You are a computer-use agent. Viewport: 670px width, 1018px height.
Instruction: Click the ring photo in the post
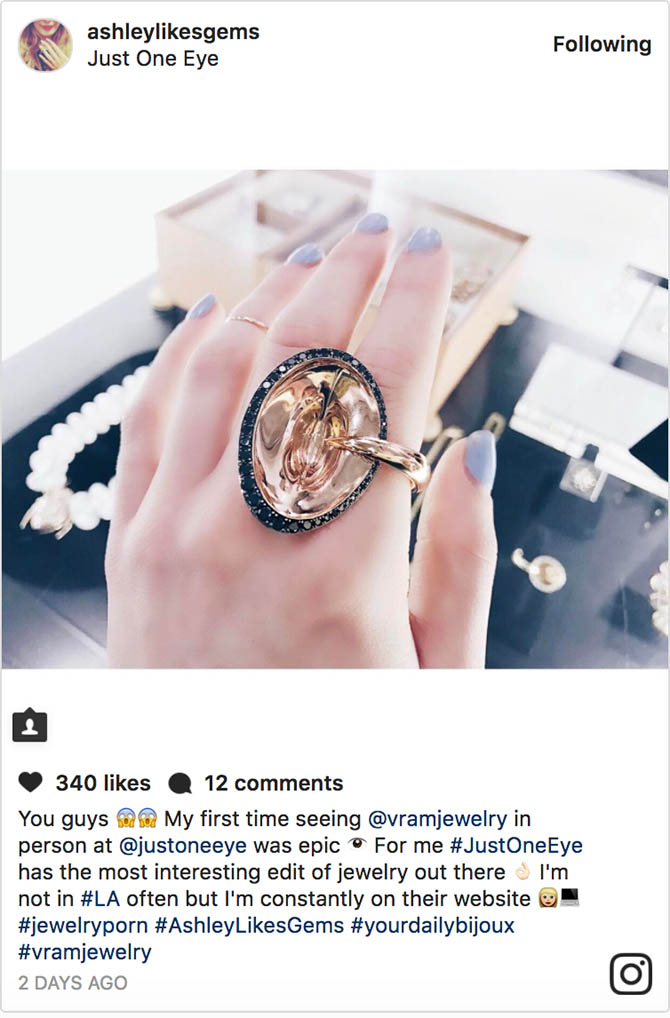tap(335, 419)
